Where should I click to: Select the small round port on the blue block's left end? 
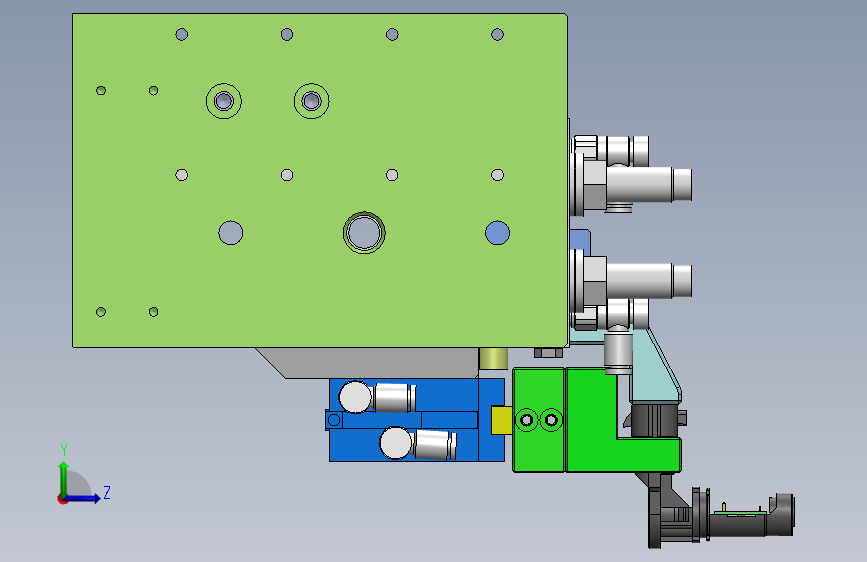pos(334,420)
